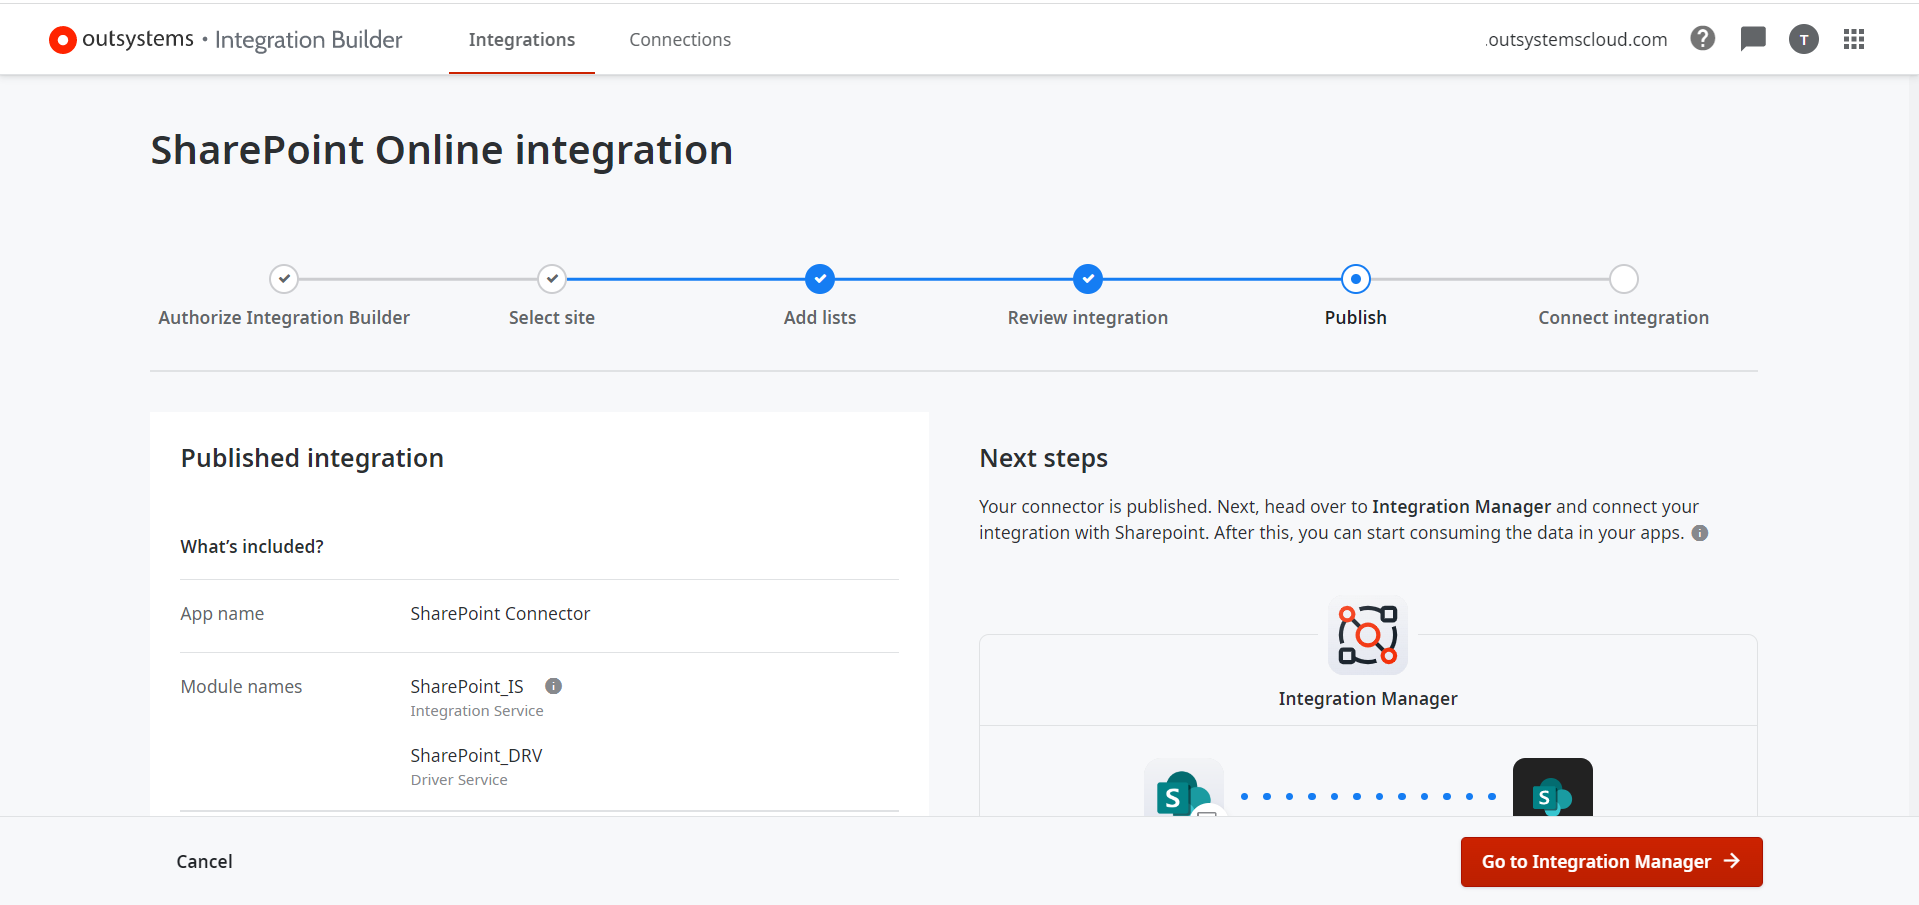Click the user avatar T icon
This screenshot has height=905, width=1919.
click(1803, 40)
